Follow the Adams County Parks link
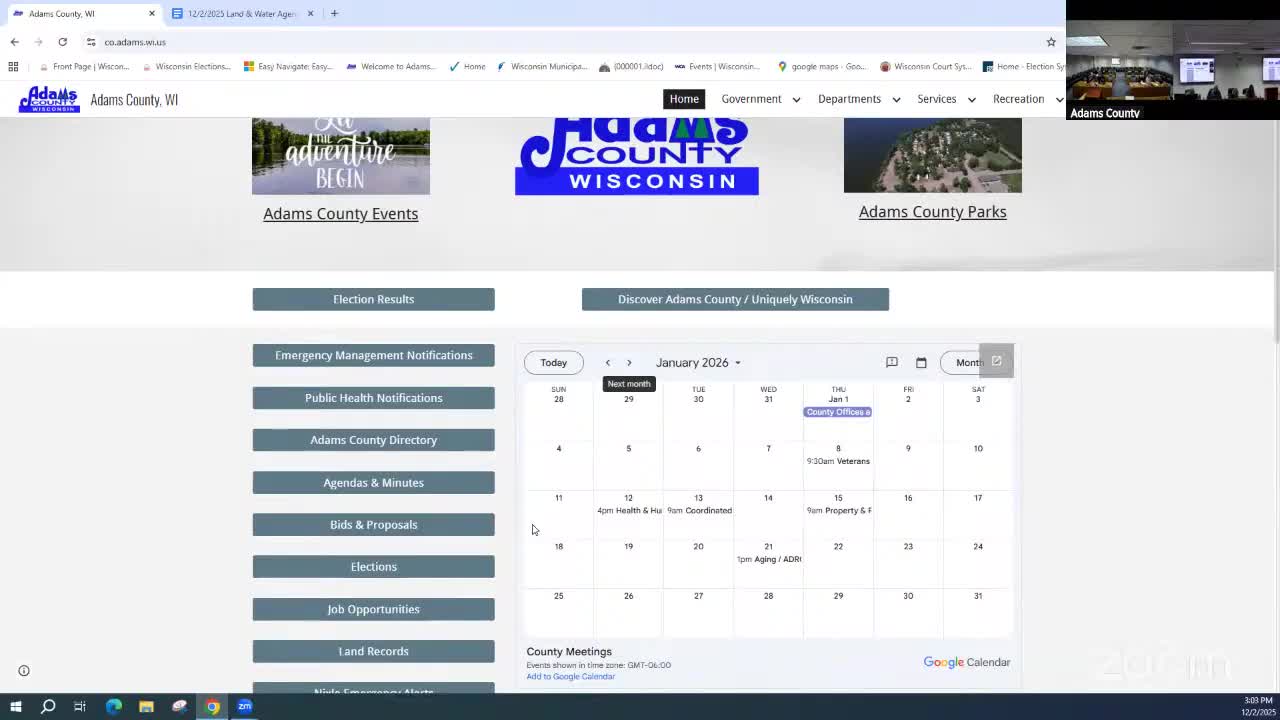This screenshot has width=1280, height=720. pyautogui.click(x=932, y=211)
